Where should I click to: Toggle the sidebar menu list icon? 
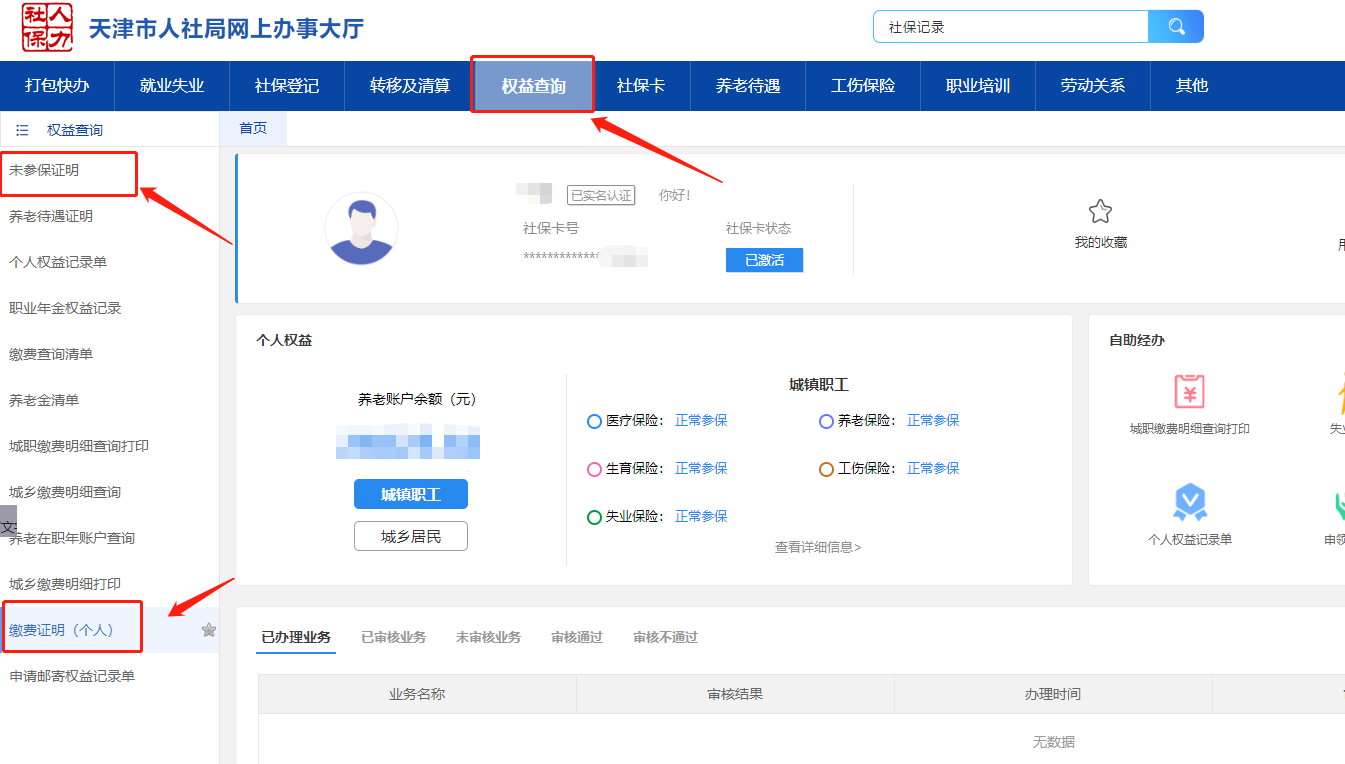tap(22, 130)
